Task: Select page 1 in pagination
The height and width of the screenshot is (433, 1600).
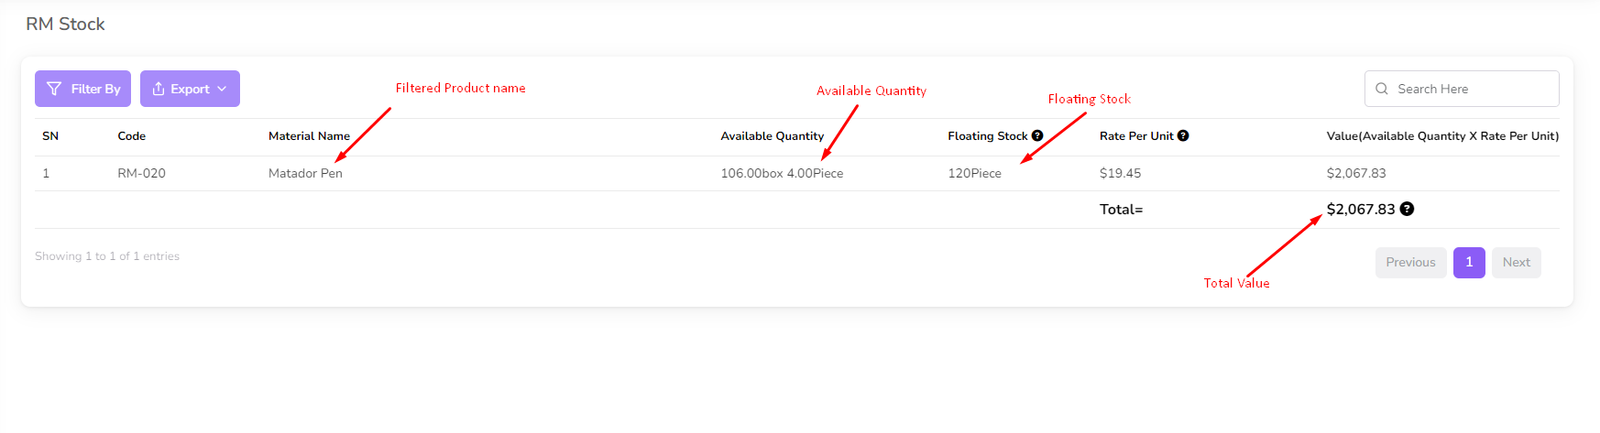Action: (x=1468, y=262)
